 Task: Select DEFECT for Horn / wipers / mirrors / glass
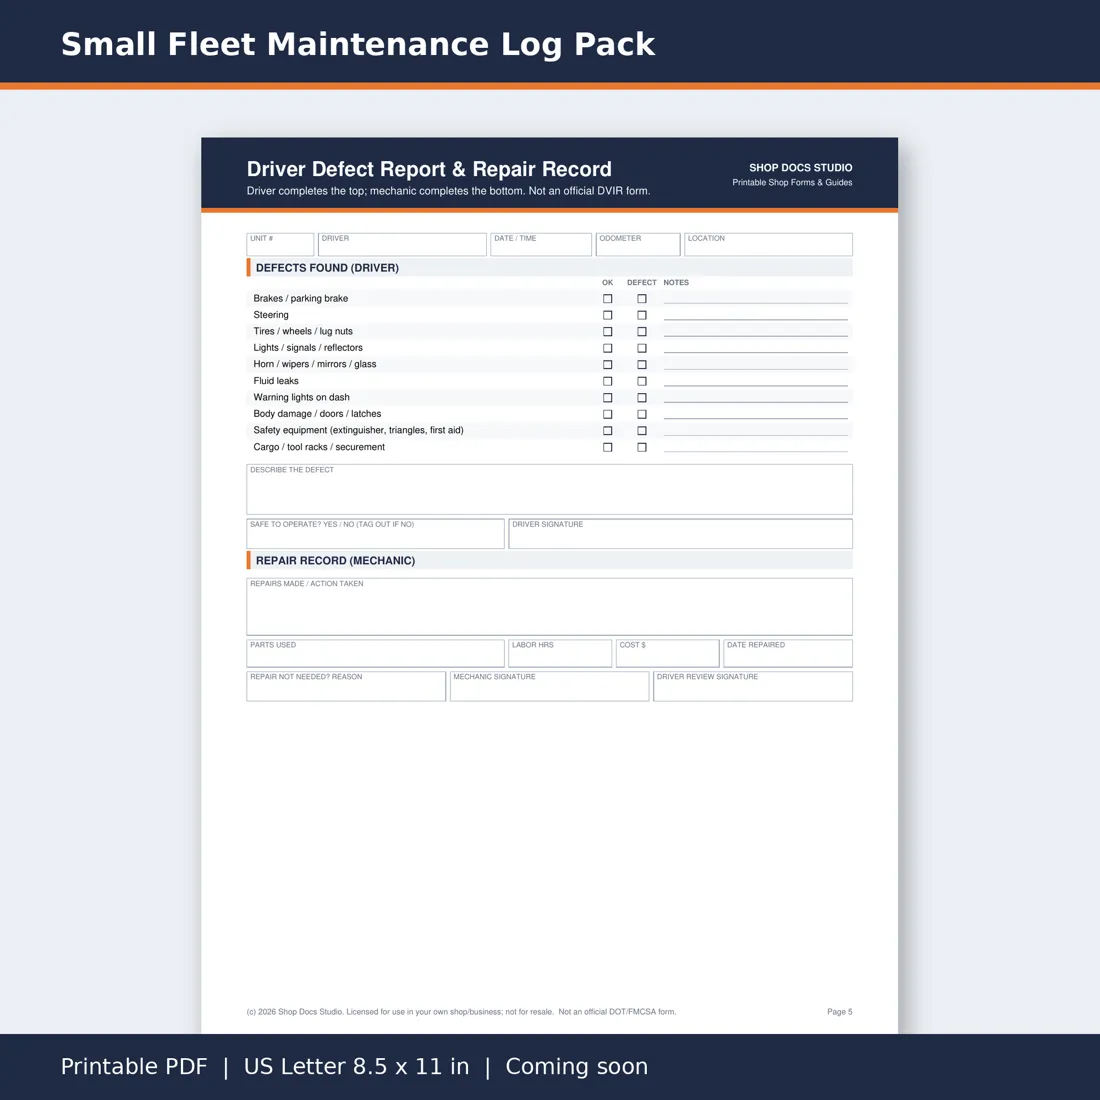[642, 365]
